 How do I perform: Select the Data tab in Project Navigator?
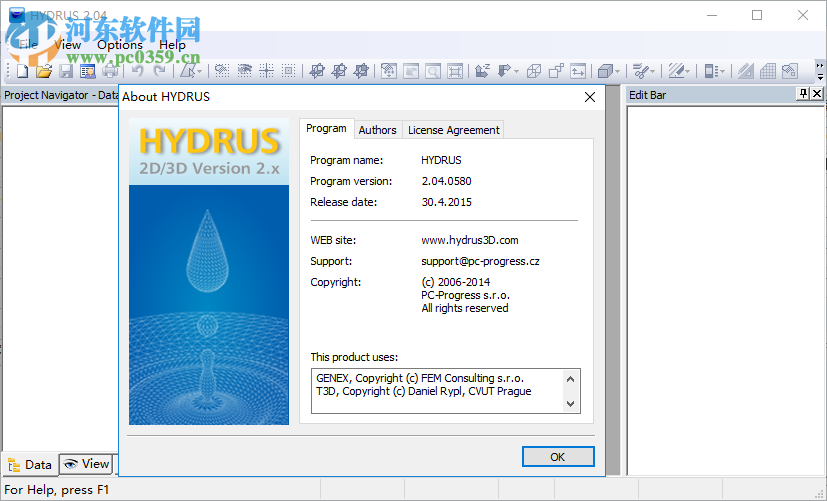coord(30,465)
